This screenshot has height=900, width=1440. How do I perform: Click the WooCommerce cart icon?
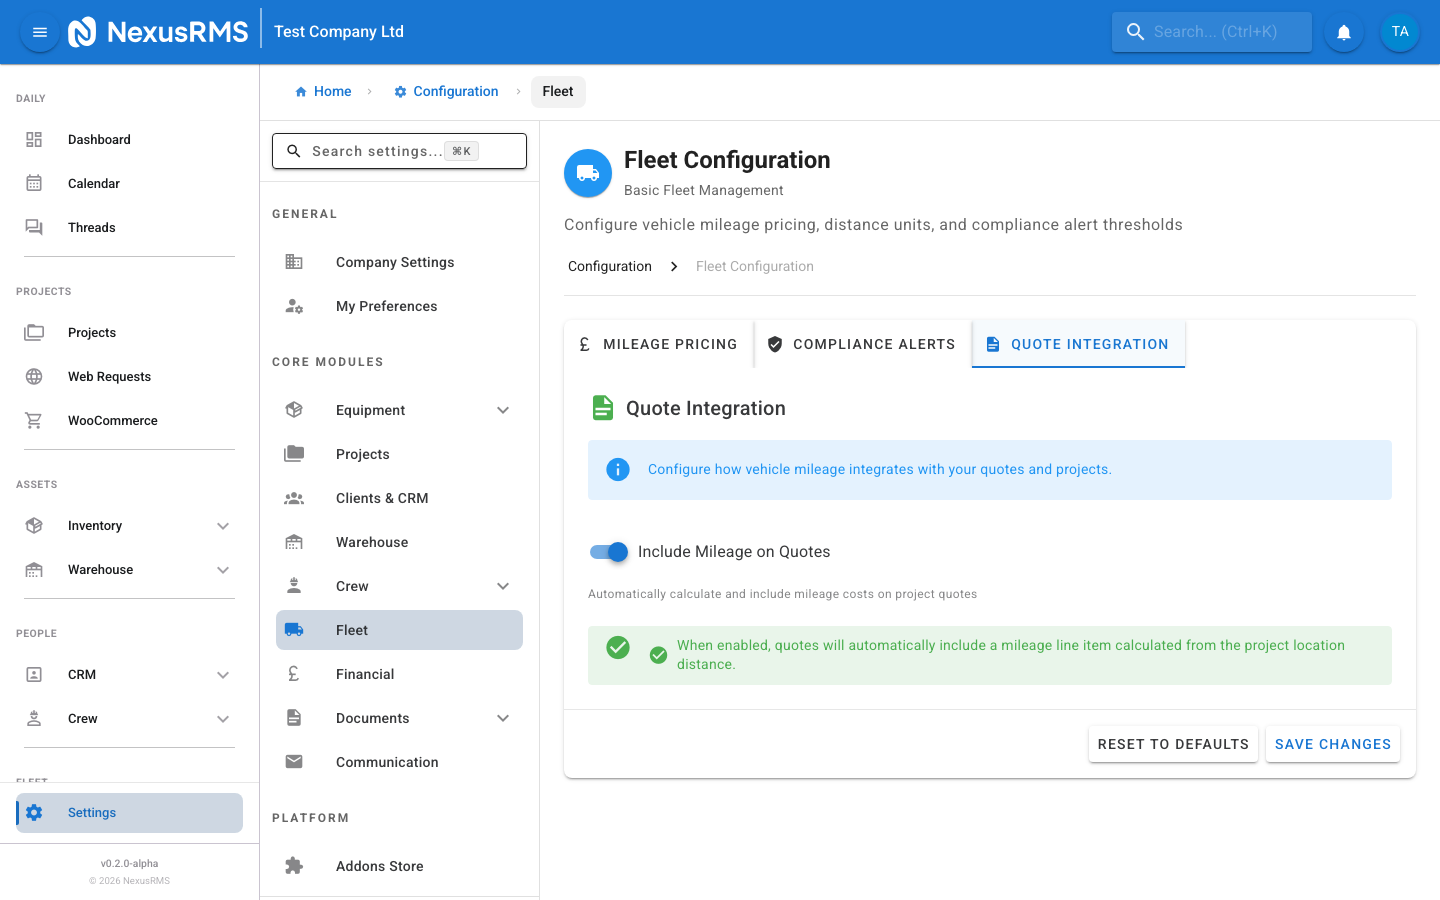coord(34,421)
